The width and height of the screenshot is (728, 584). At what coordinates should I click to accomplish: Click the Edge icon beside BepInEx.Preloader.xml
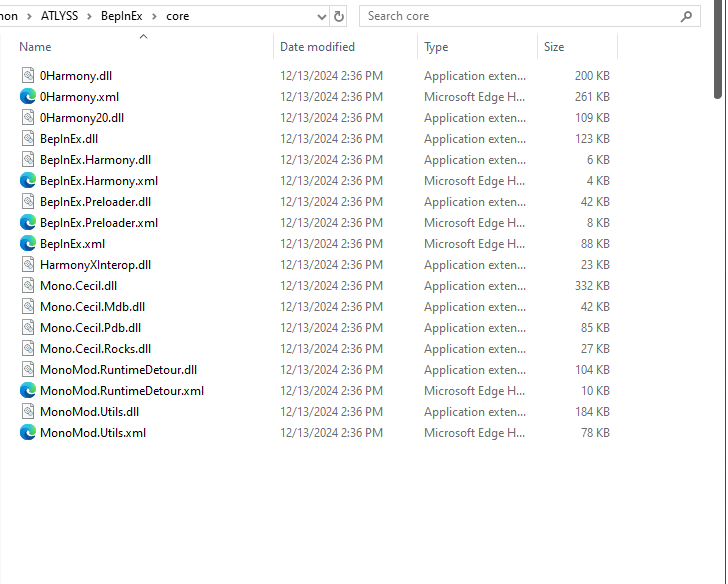(x=28, y=223)
